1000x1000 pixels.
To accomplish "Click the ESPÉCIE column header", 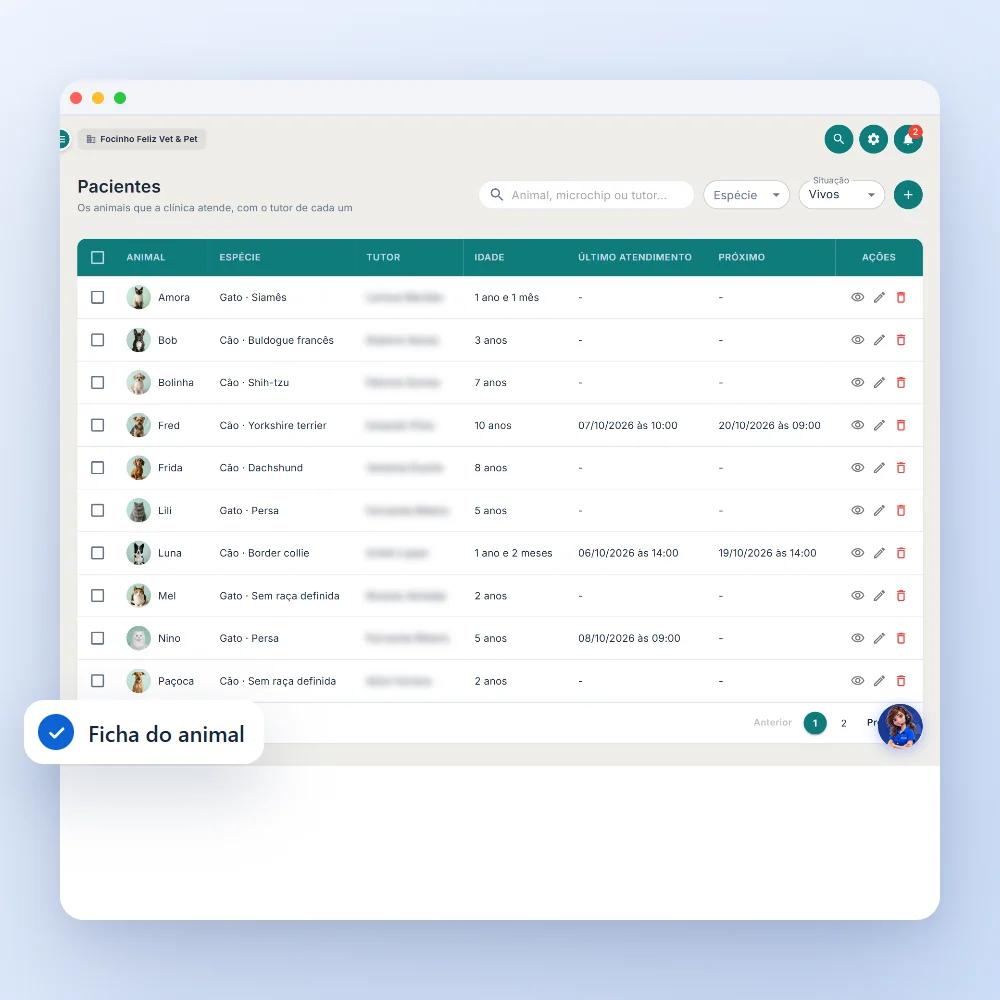I will [x=240, y=258].
